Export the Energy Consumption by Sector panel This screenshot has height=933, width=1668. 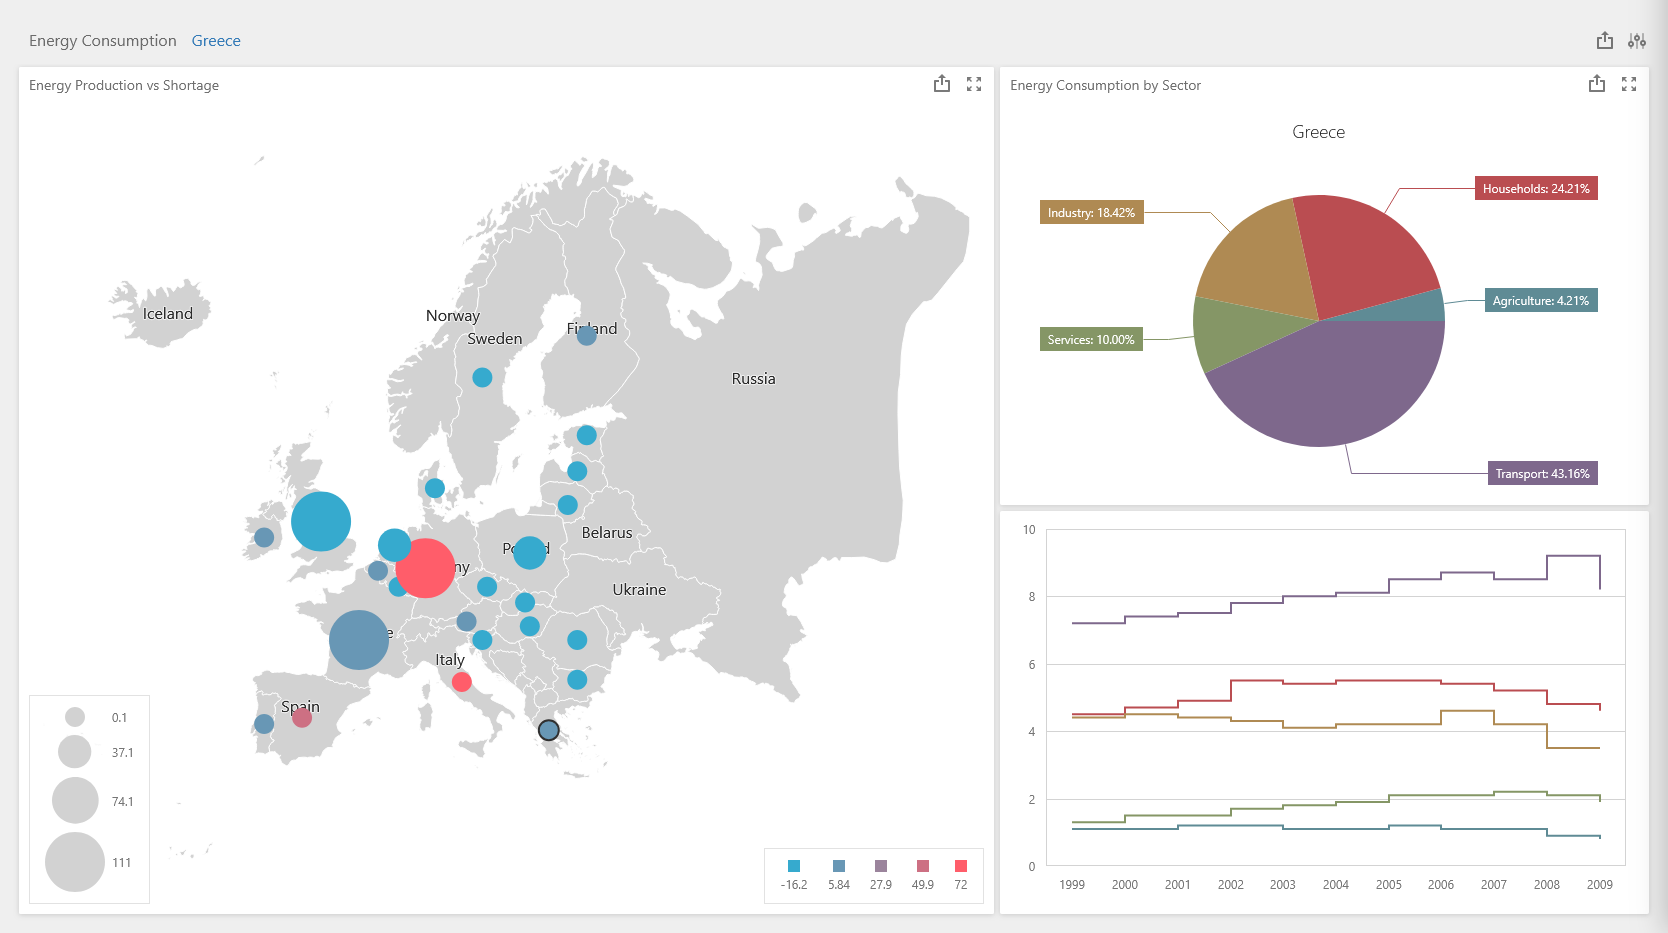tap(1596, 85)
